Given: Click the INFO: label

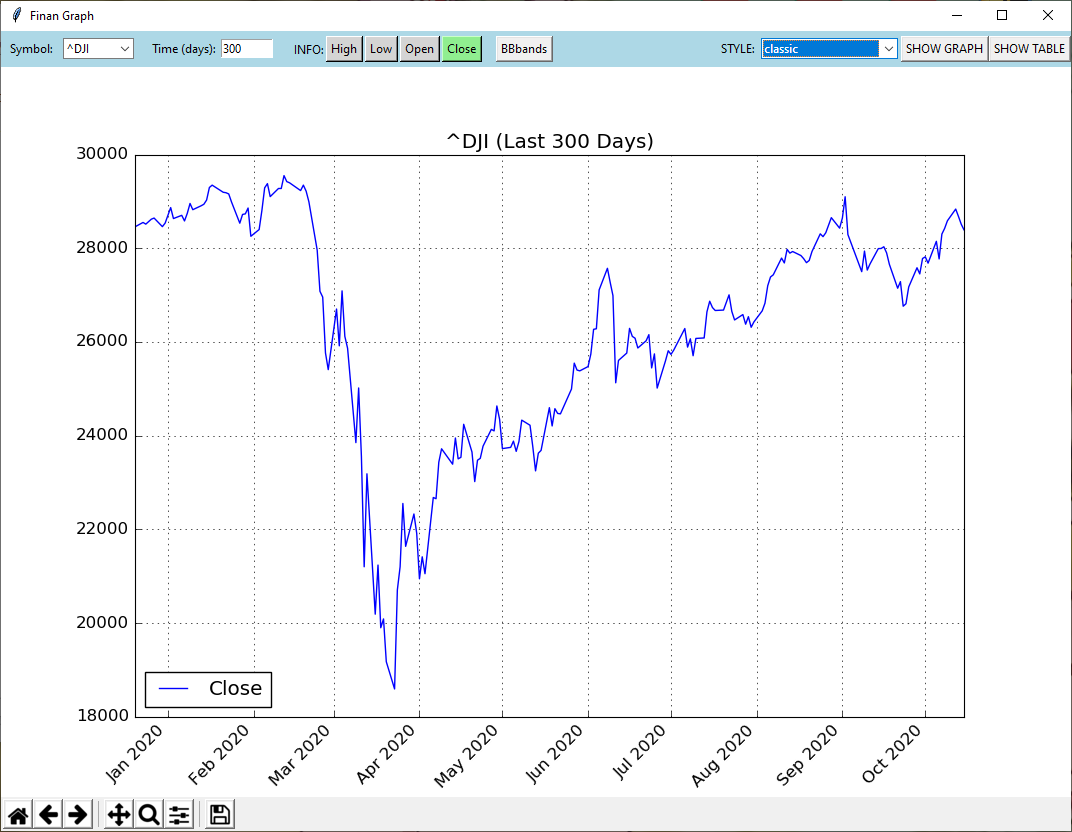Looking at the screenshot, I should click(x=308, y=49).
